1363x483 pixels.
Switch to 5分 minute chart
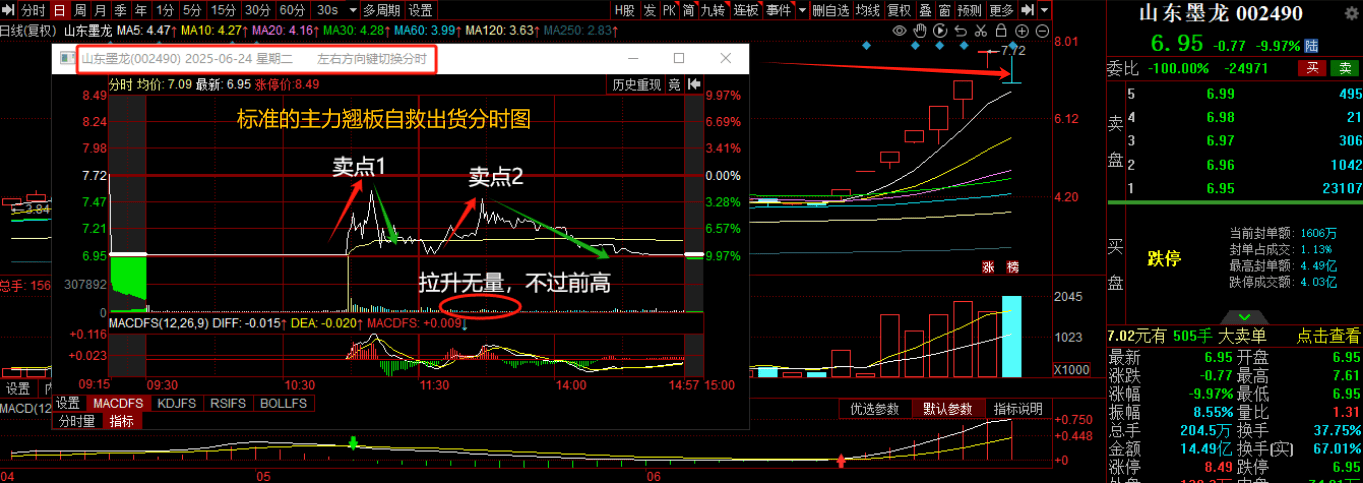[193, 10]
